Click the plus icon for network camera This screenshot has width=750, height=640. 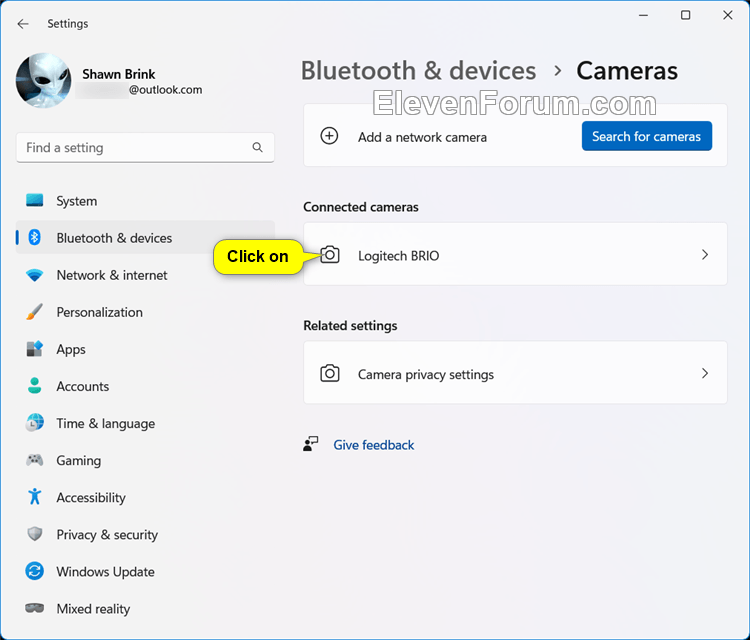pyautogui.click(x=329, y=136)
